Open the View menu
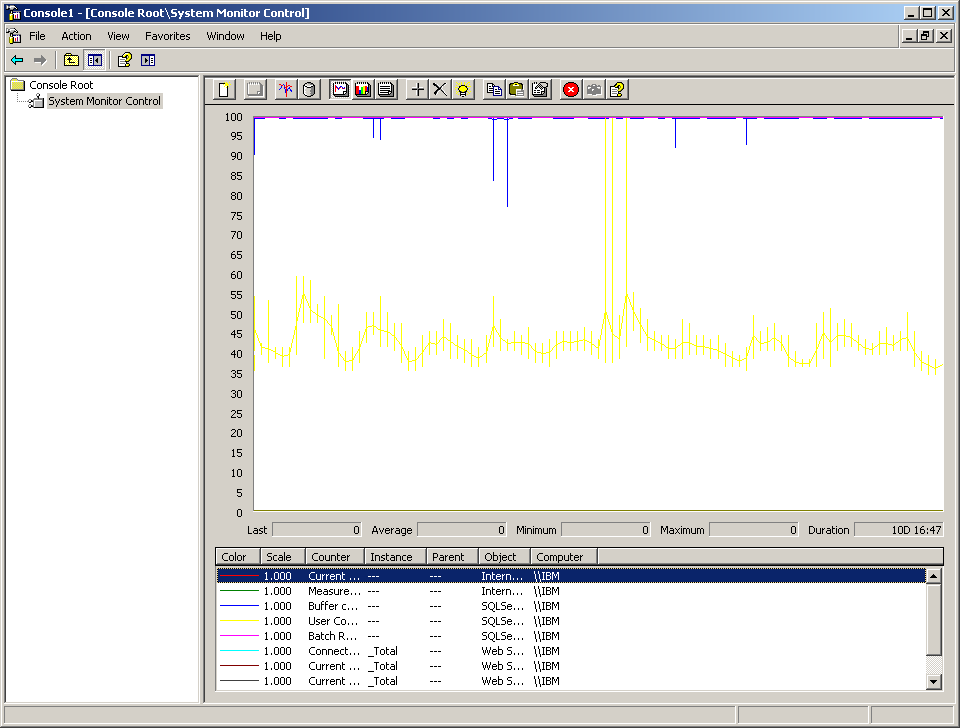This screenshot has height=728, width=960. coord(118,36)
